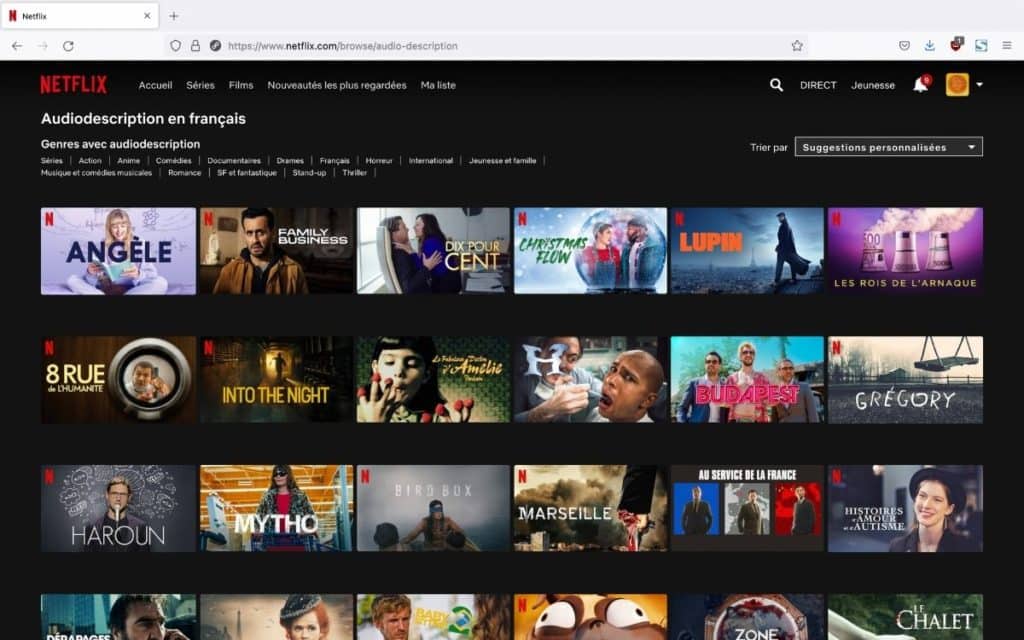Open the browser hamburger menu
The height and width of the screenshot is (640, 1024).
pyautogui.click(x=1007, y=46)
